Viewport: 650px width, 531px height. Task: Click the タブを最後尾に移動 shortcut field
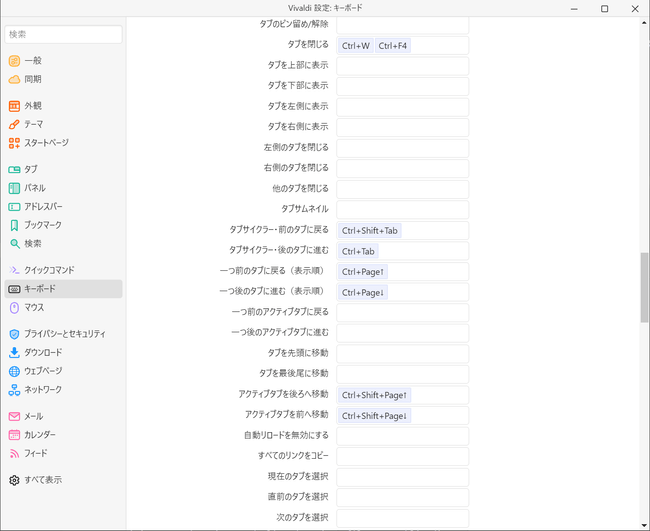tap(403, 374)
